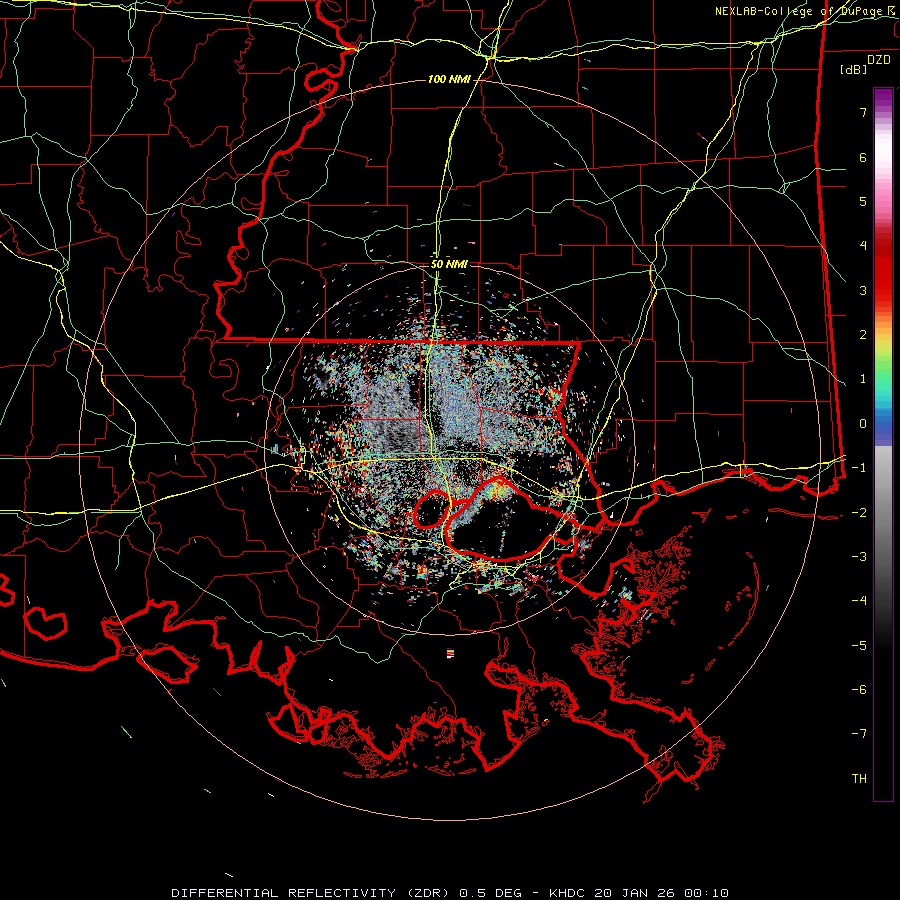Click the [dB] unit label

pyautogui.click(x=854, y=69)
